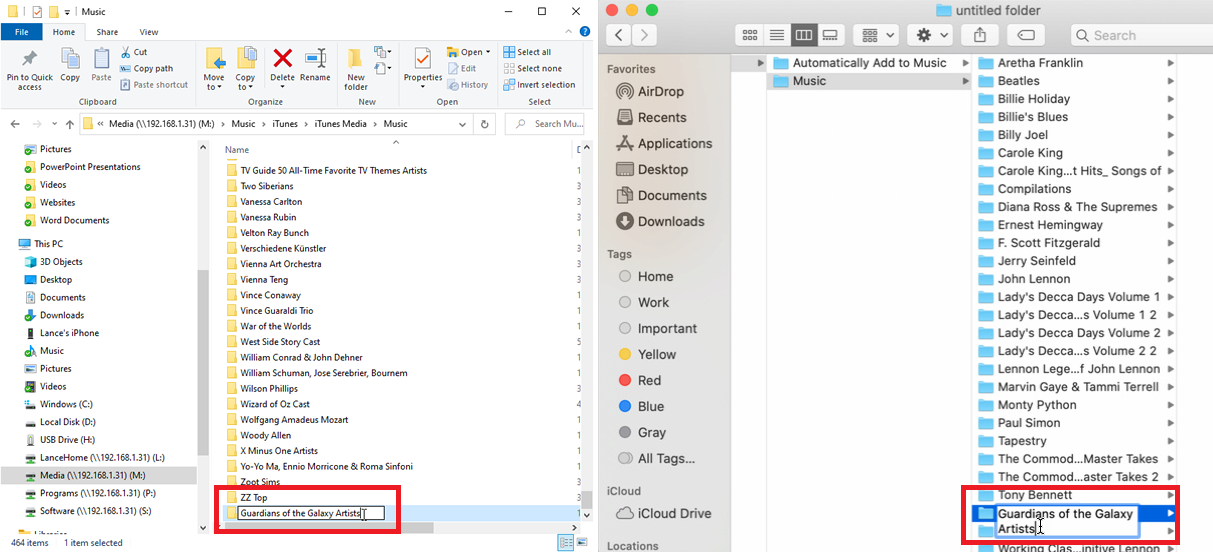Switch Finder to gallery view
This screenshot has height=552, width=1213.
pyautogui.click(x=830, y=35)
